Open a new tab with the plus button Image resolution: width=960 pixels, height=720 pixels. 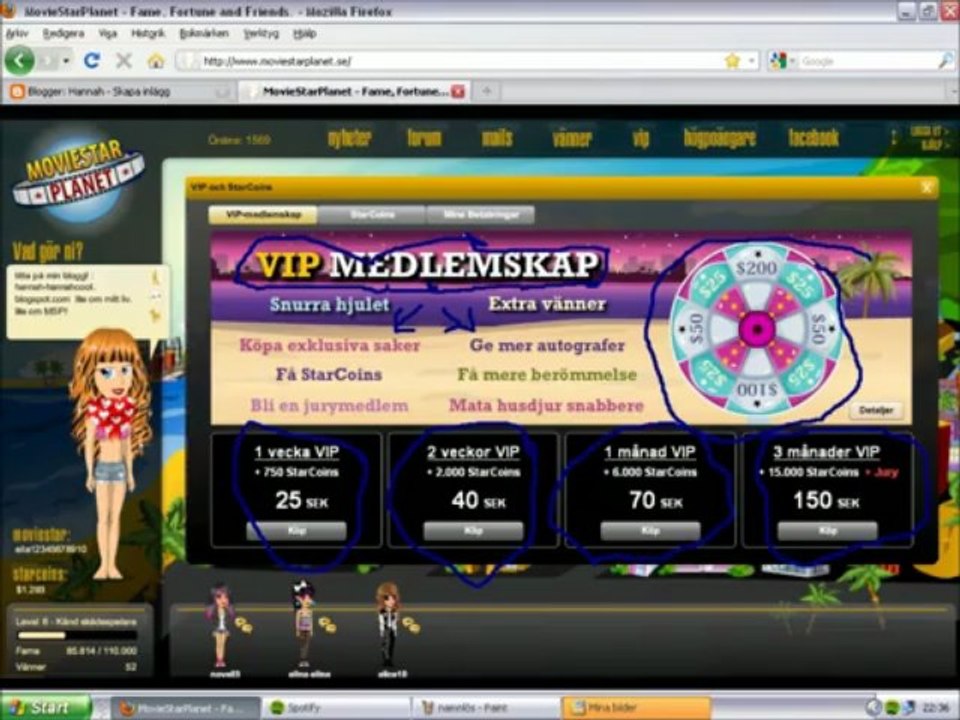point(487,91)
